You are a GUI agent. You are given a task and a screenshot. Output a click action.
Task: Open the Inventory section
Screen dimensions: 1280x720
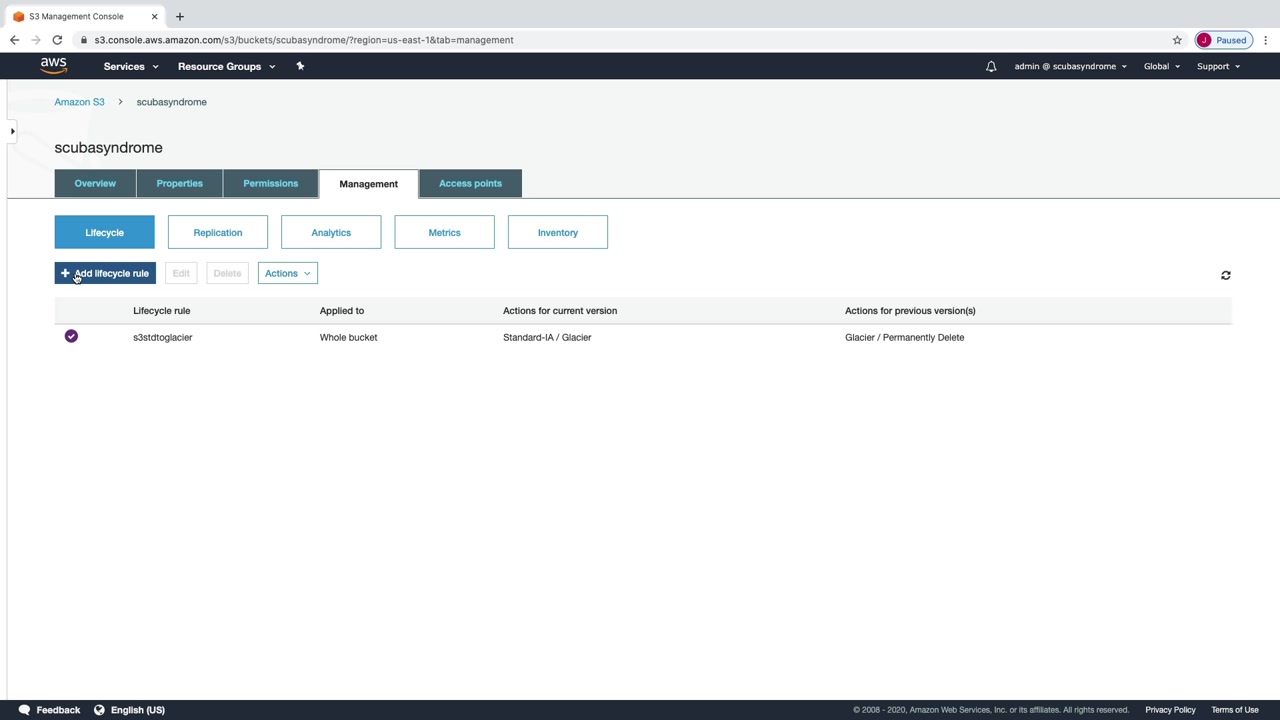(x=558, y=232)
